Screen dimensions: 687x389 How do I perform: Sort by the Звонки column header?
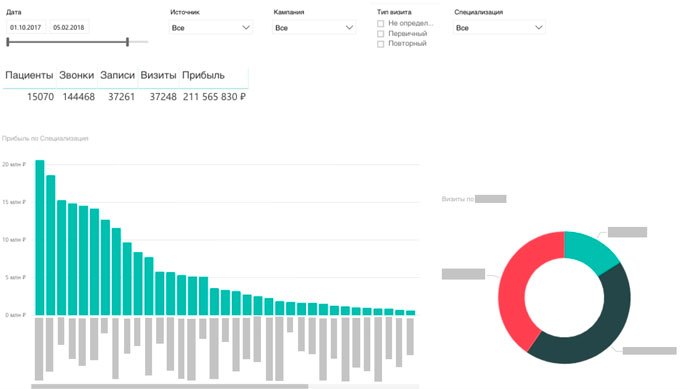(77, 75)
